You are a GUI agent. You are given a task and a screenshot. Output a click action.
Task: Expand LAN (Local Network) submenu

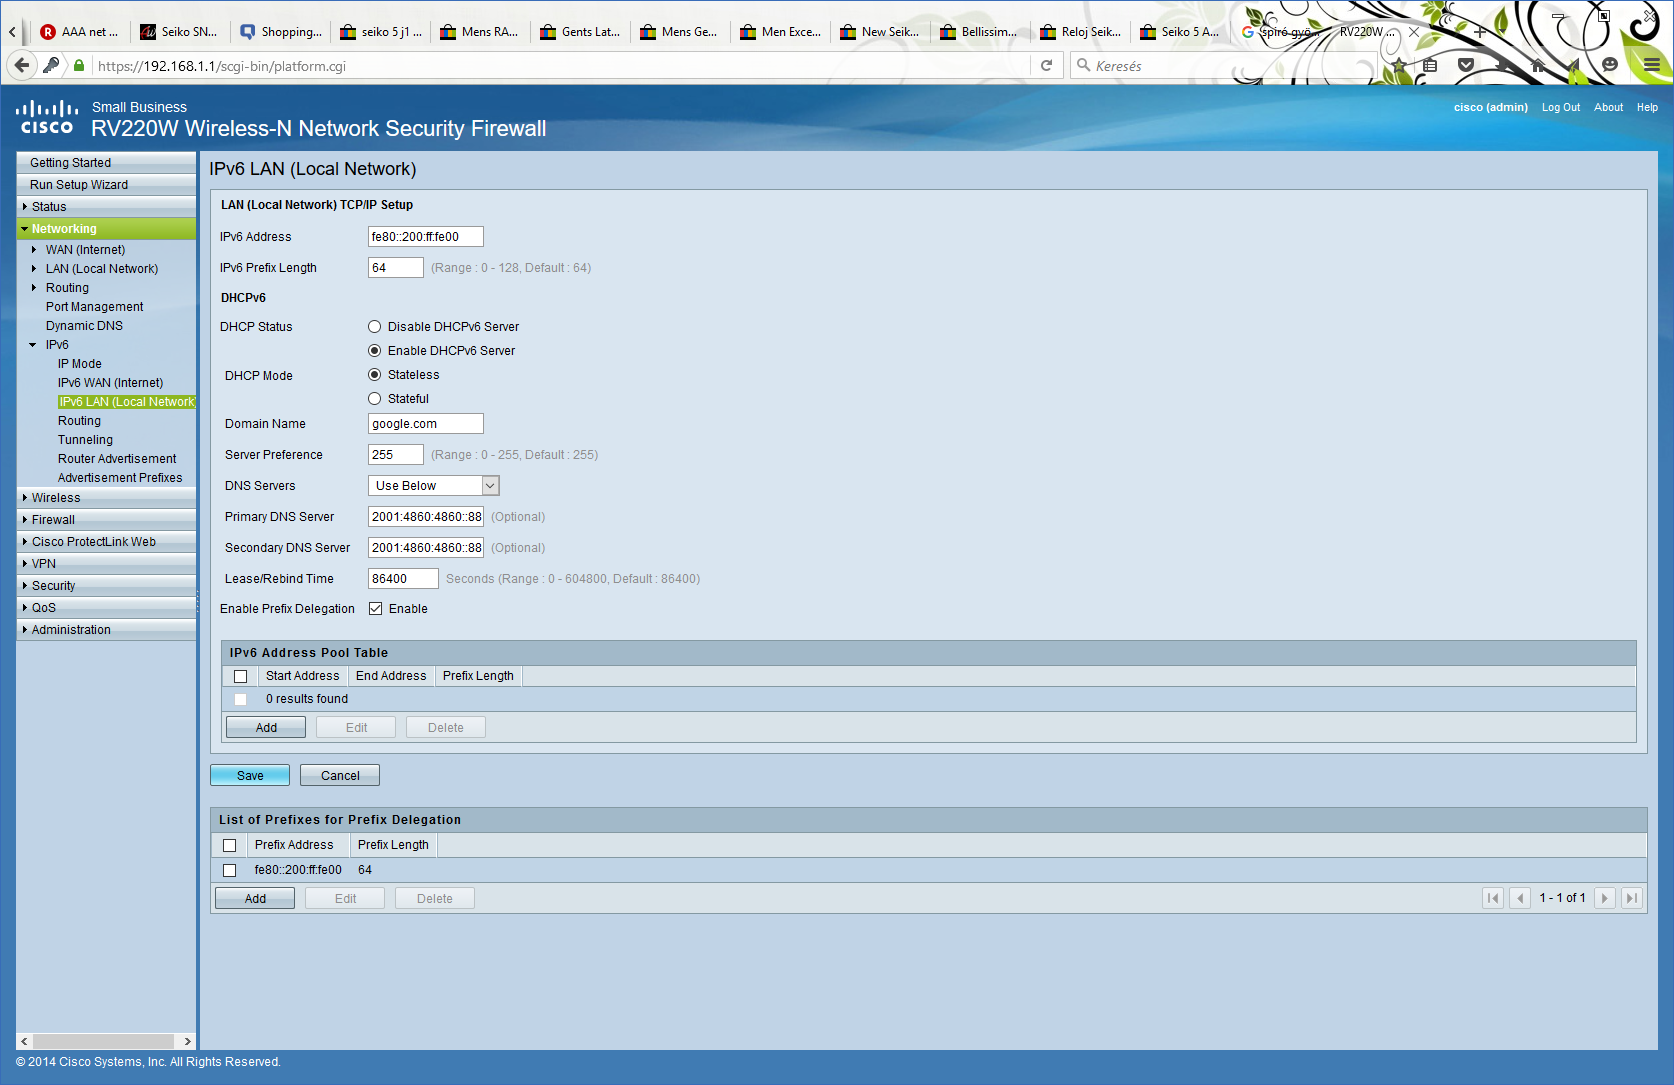coord(35,269)
